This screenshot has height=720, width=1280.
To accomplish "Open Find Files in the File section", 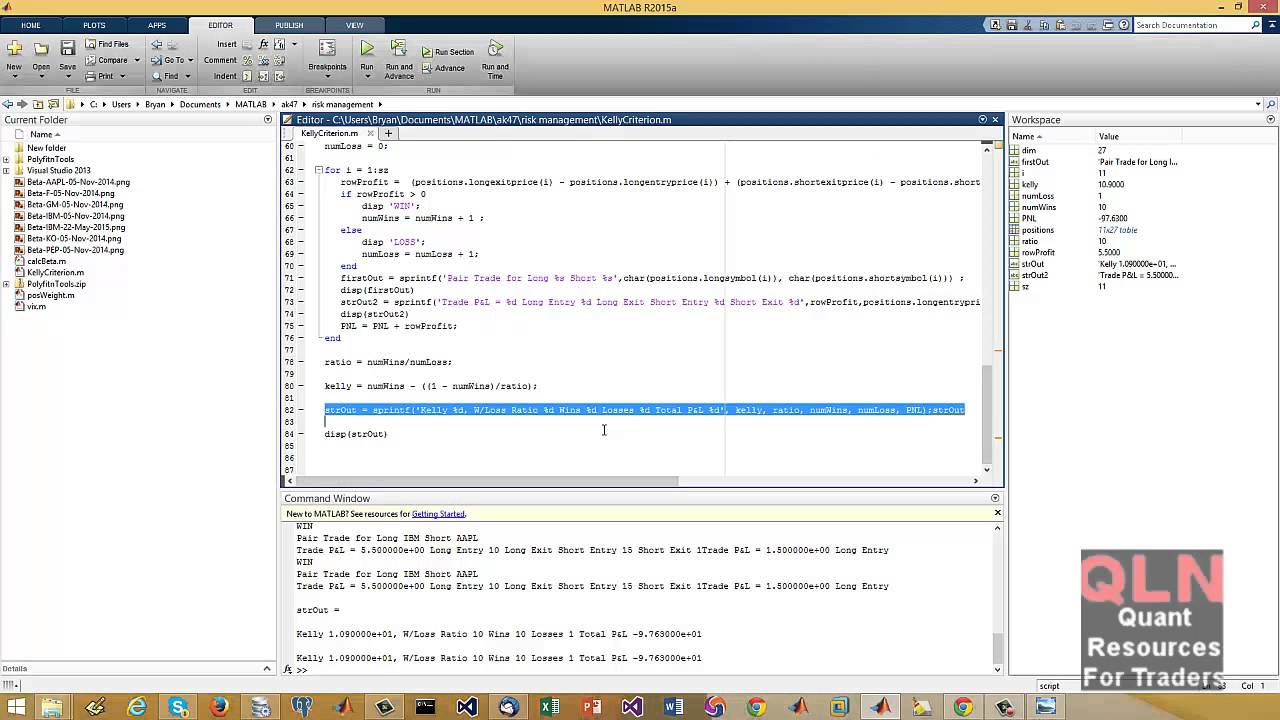I will coord(107,44).
